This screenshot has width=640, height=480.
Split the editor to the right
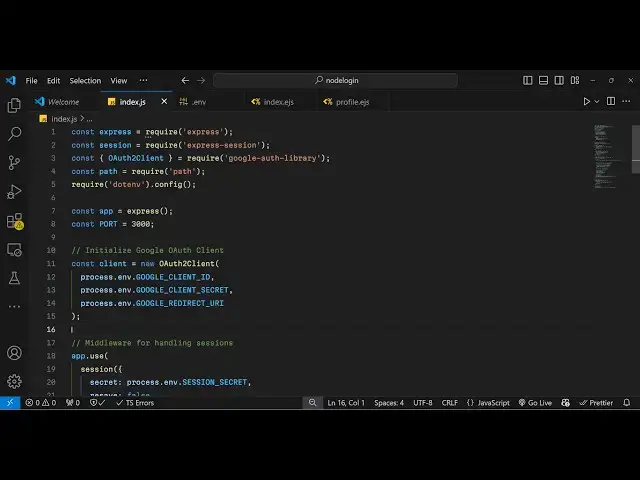click(x=611, y=101)
